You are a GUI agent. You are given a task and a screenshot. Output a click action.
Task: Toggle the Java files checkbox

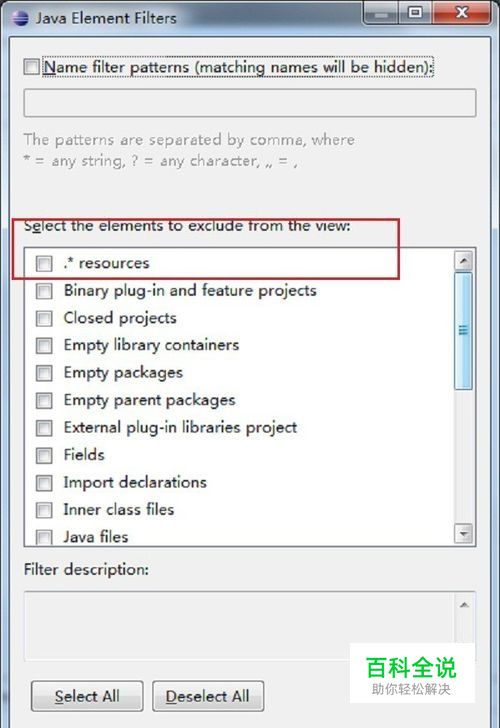click(x=44, y=537)
